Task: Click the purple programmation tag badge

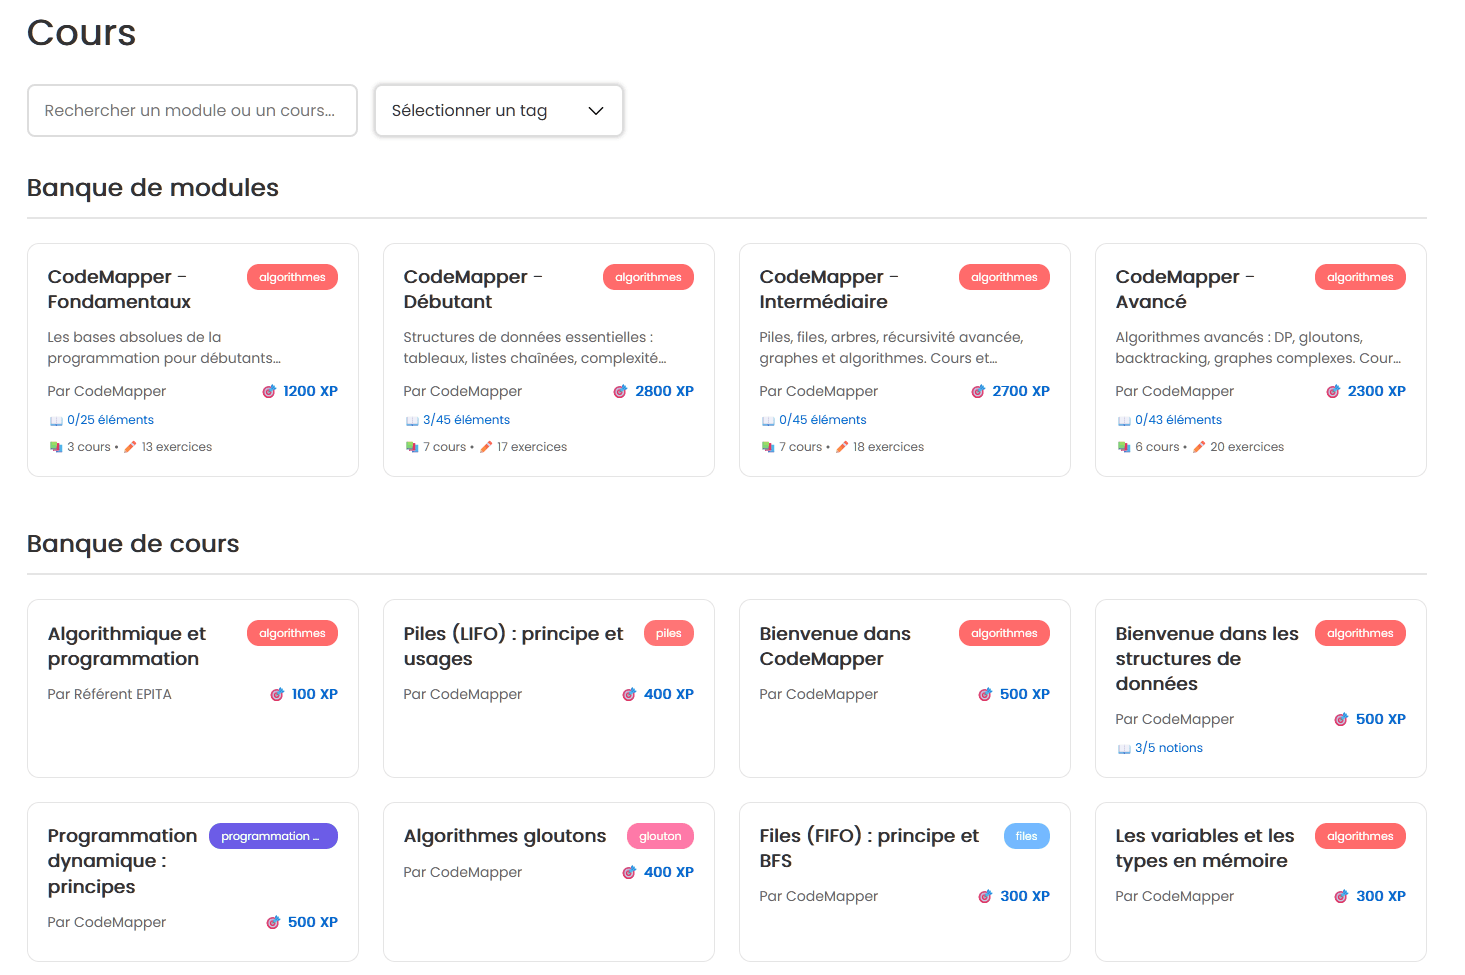Action: point(272,836)
